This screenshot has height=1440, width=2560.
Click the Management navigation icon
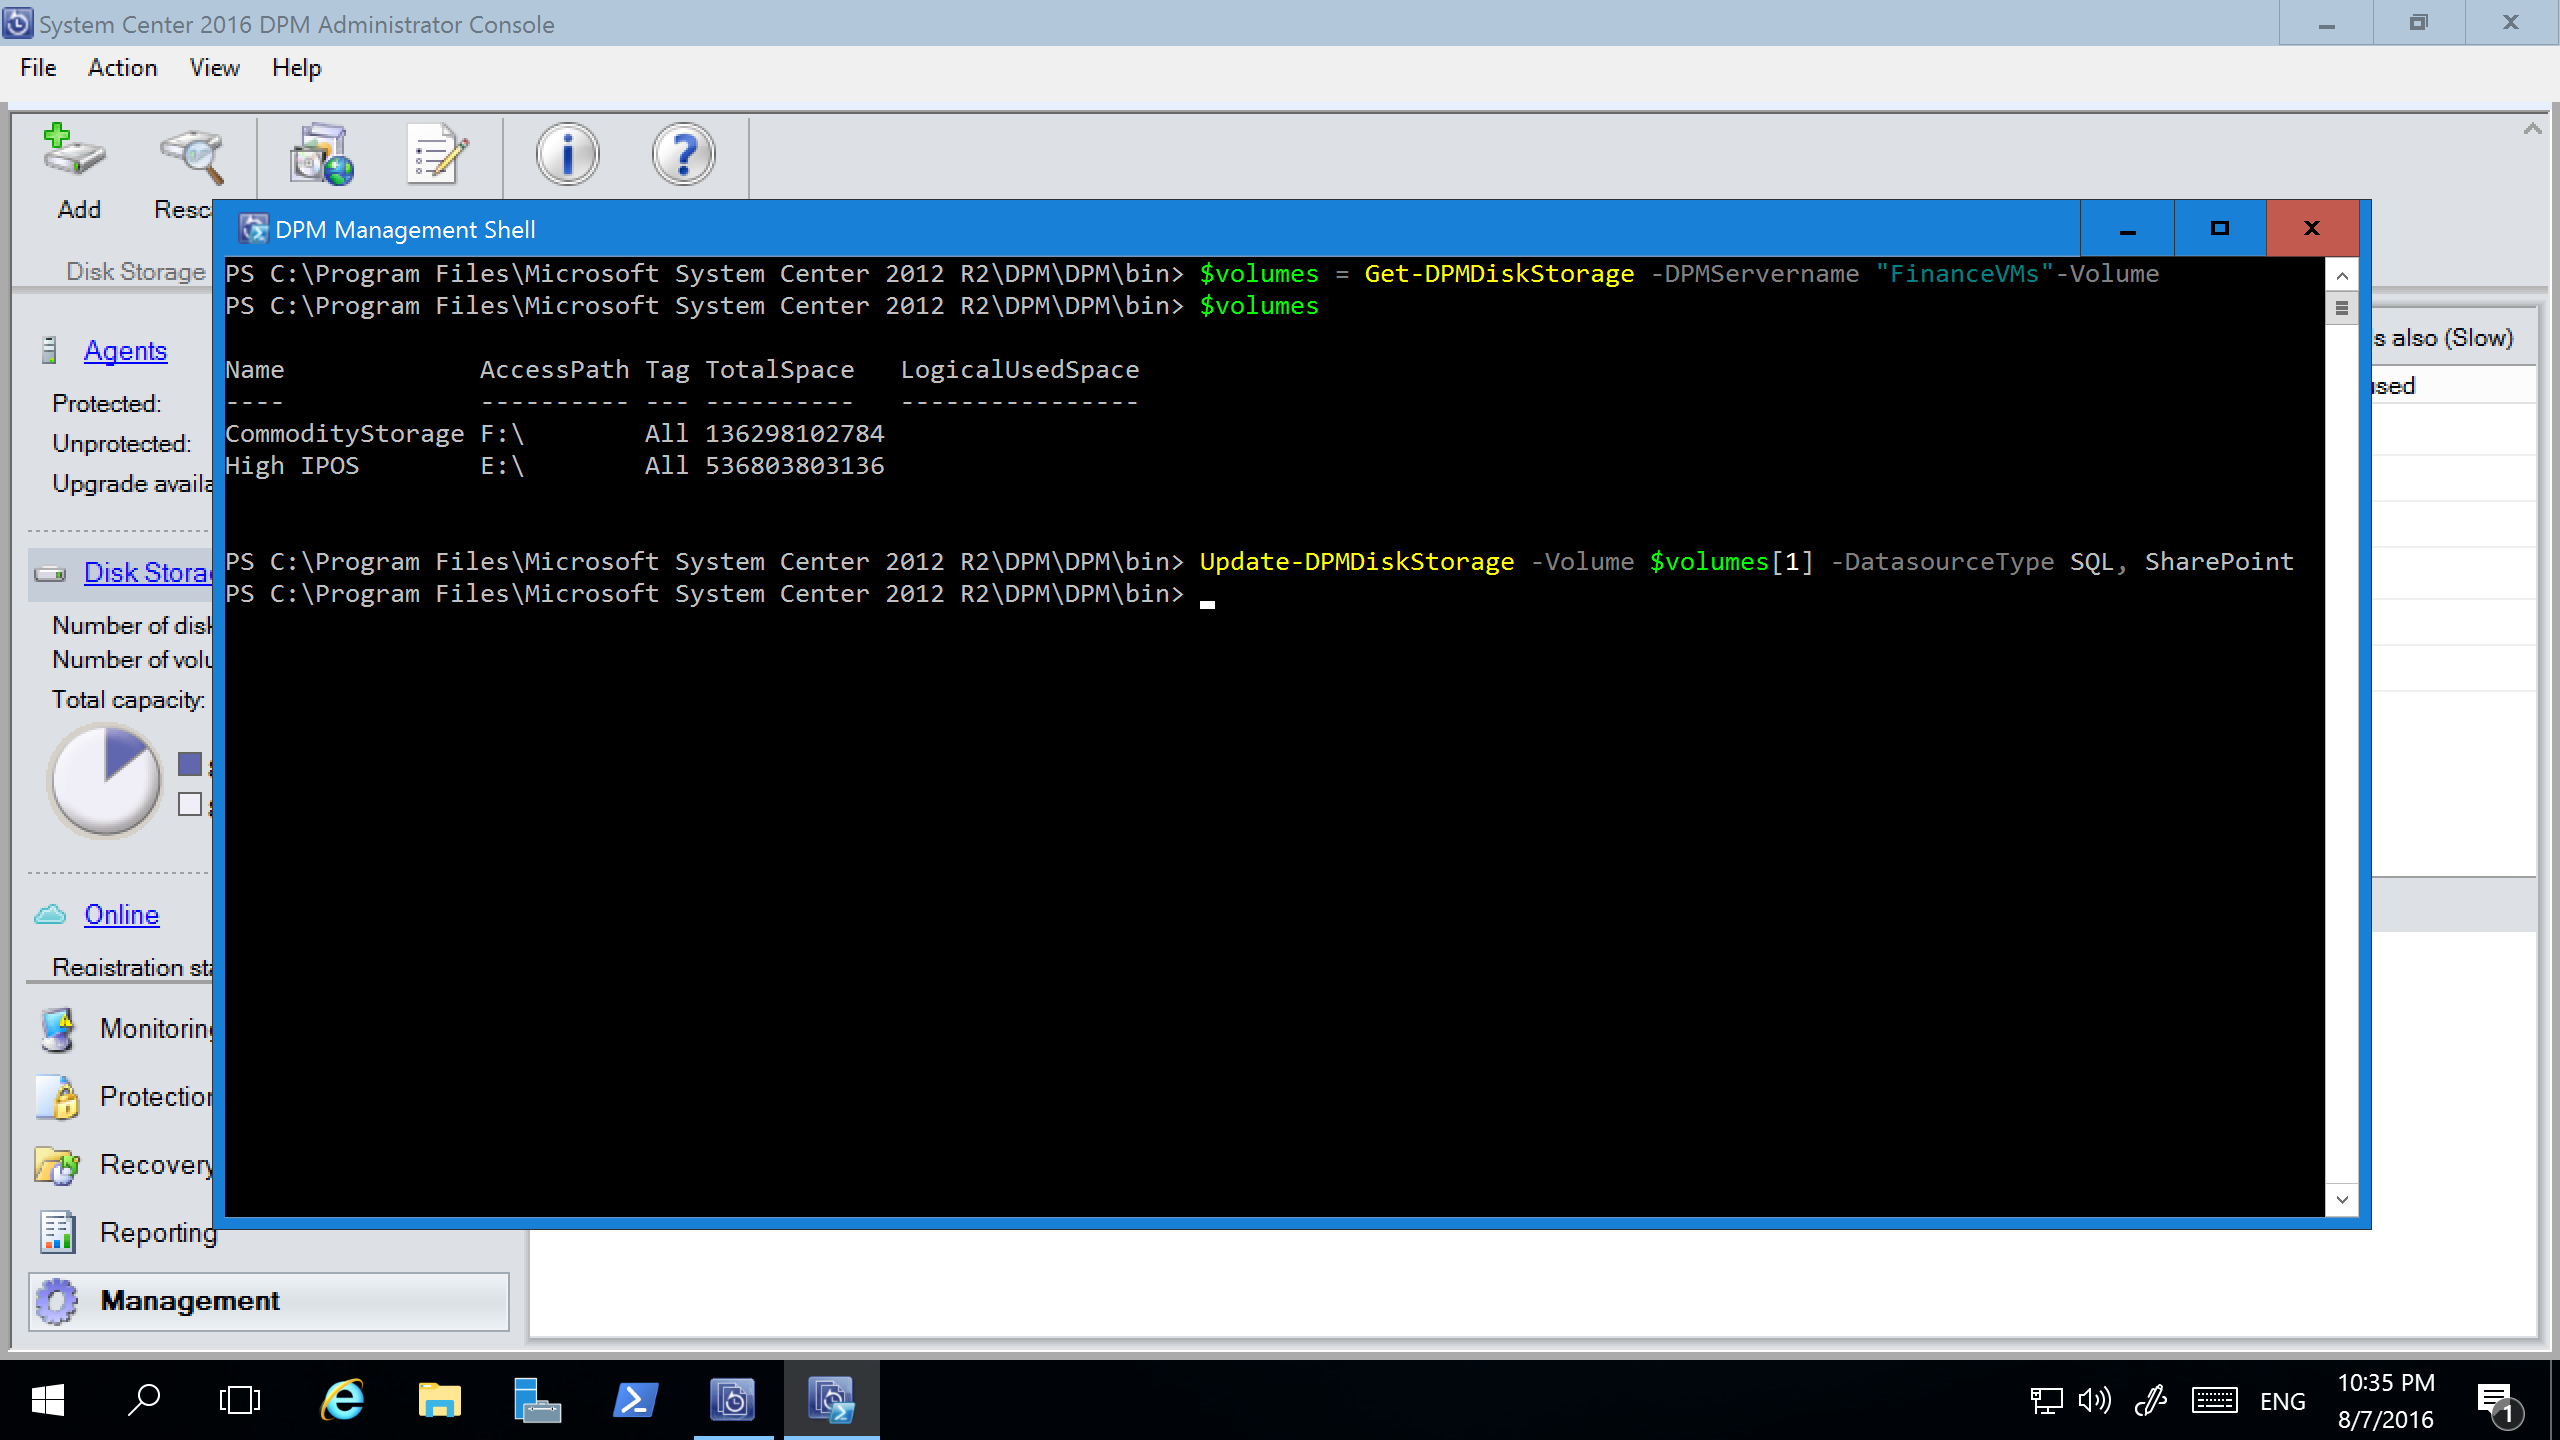pyautogui.click(x=62, y=1301)
